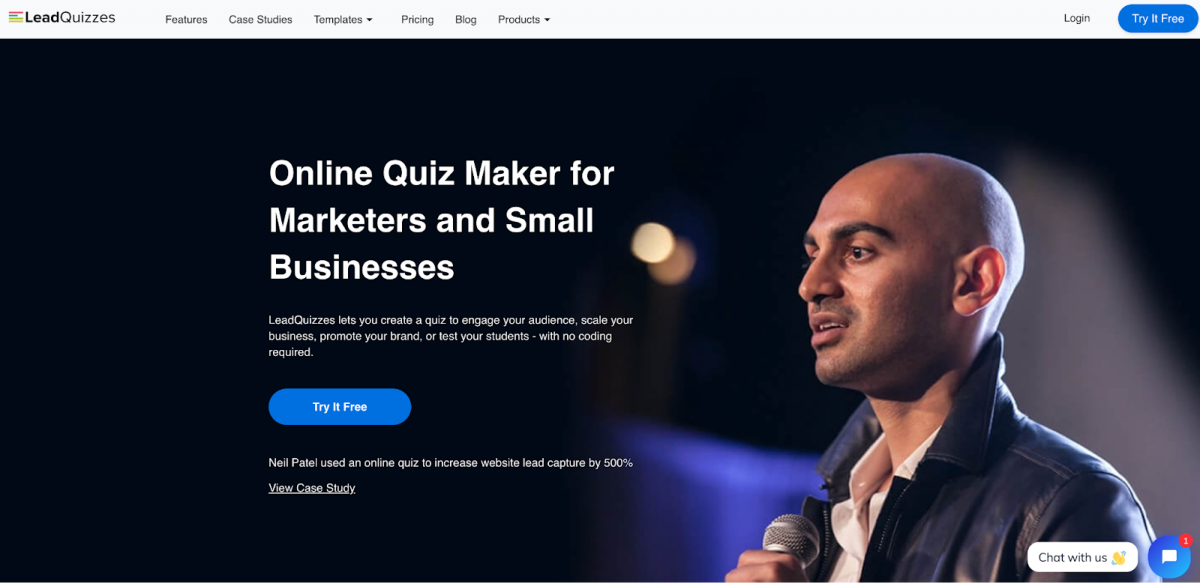
Task: Click the red notification badge on chat
Action: [1186, 541]
